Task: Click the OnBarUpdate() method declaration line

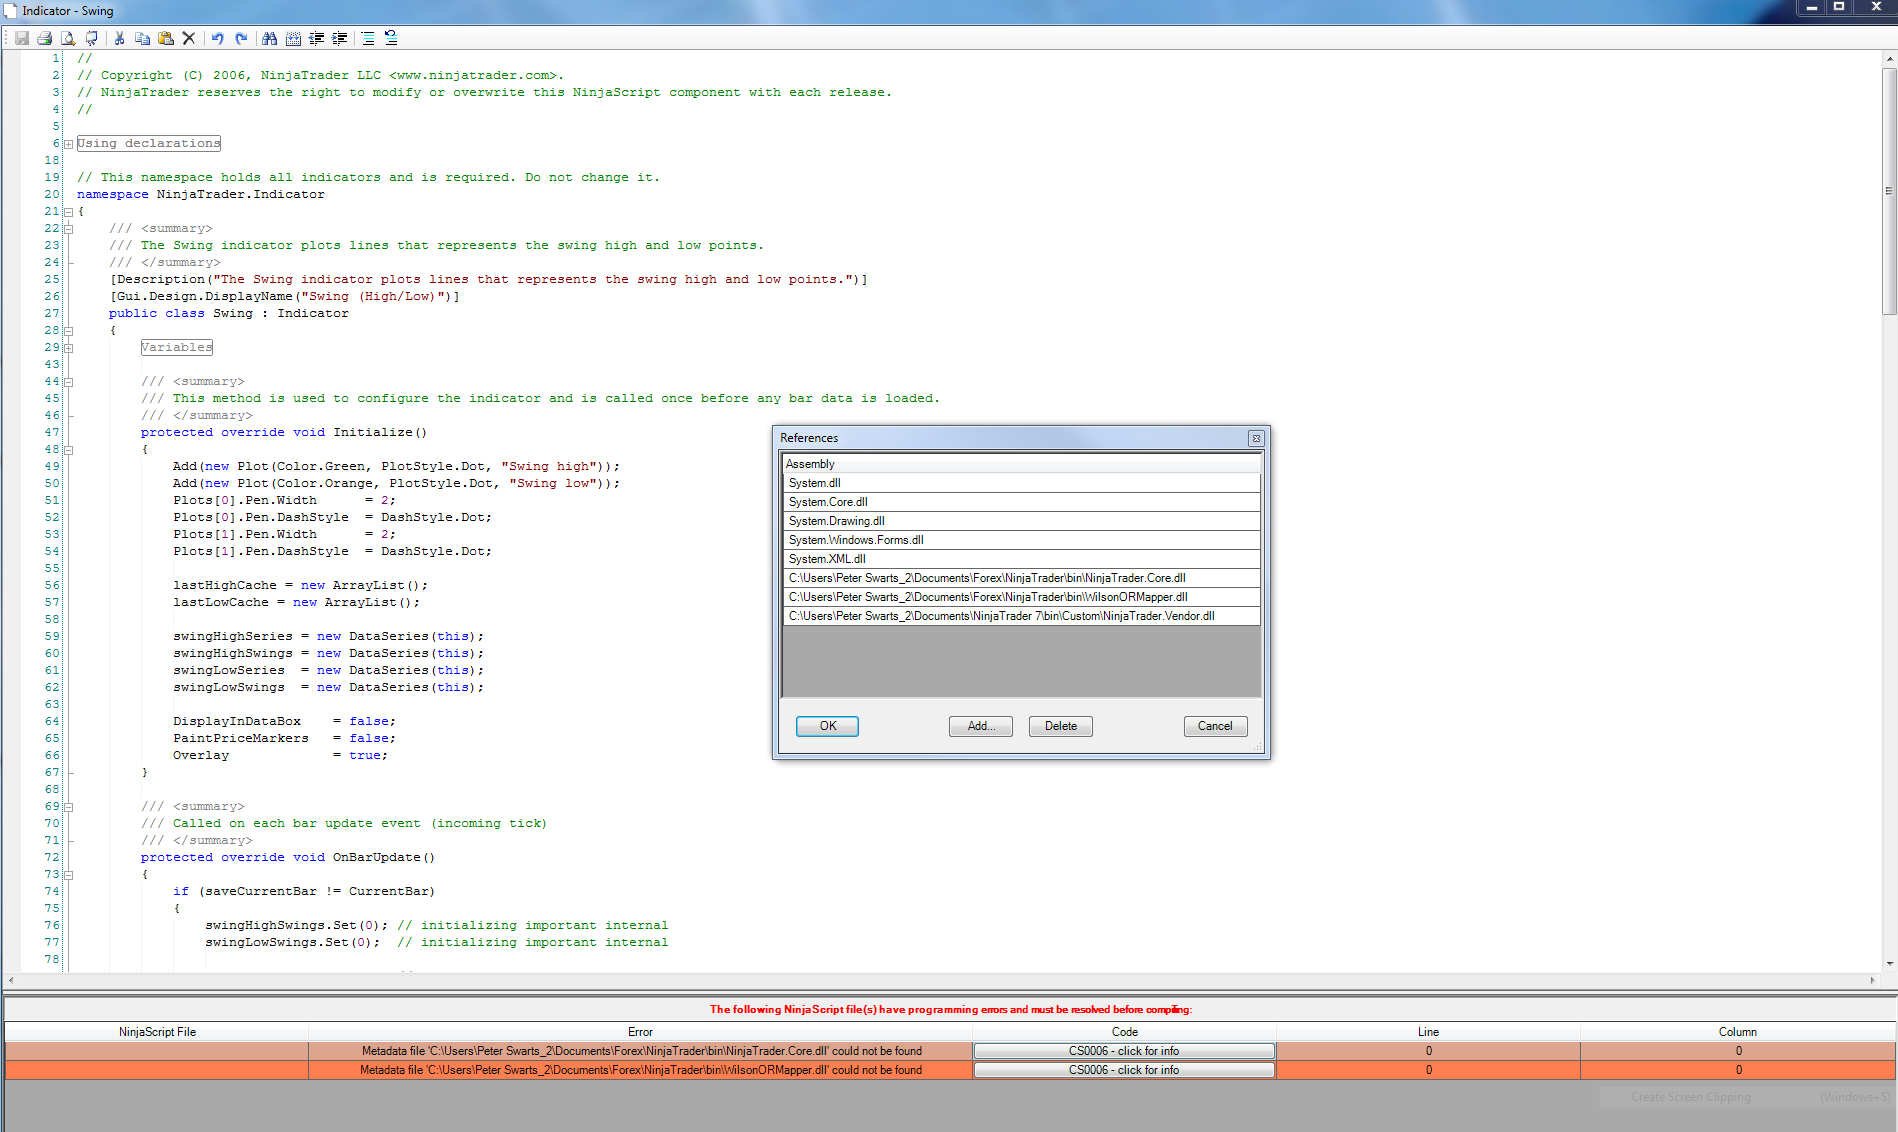Action: [288, 858]
